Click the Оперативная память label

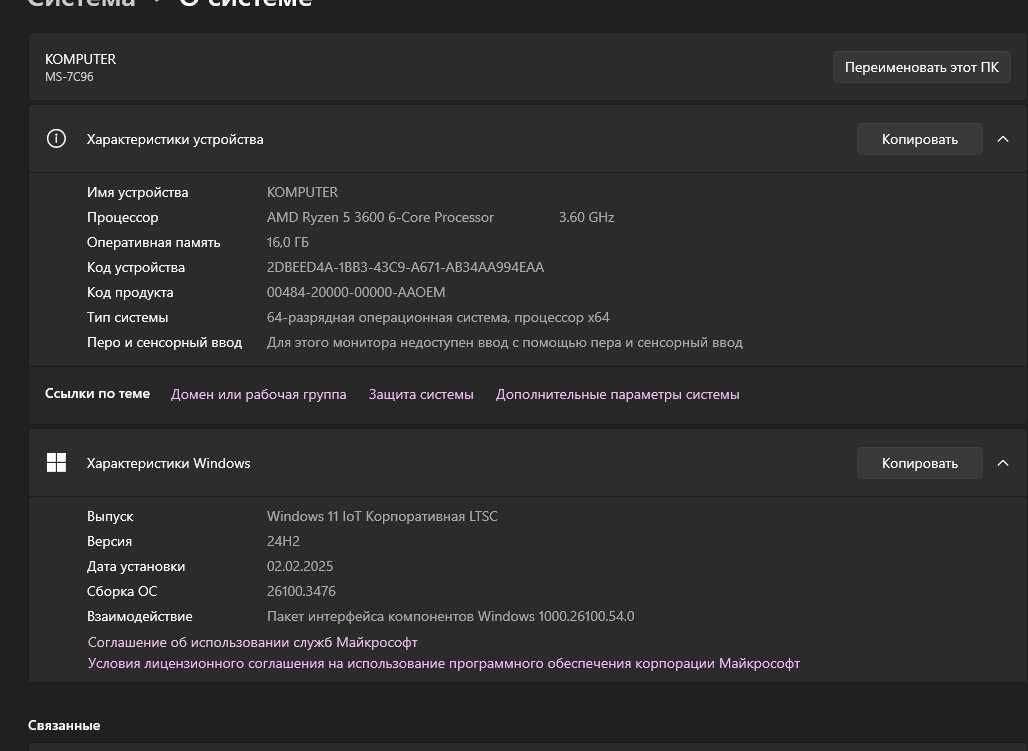(153, 242)
